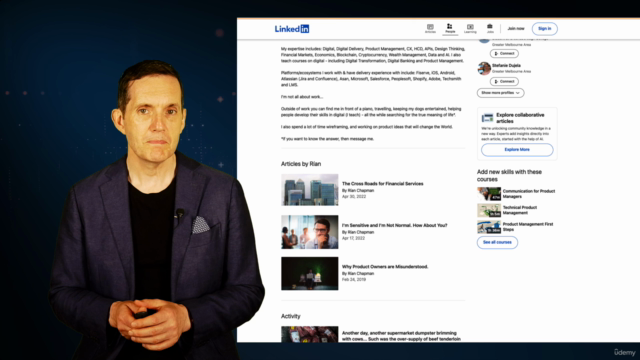This screenshot has width=640, height=360.
Task: Open Why Product Owners are Misunderstood article
Action: click(385, 267)
